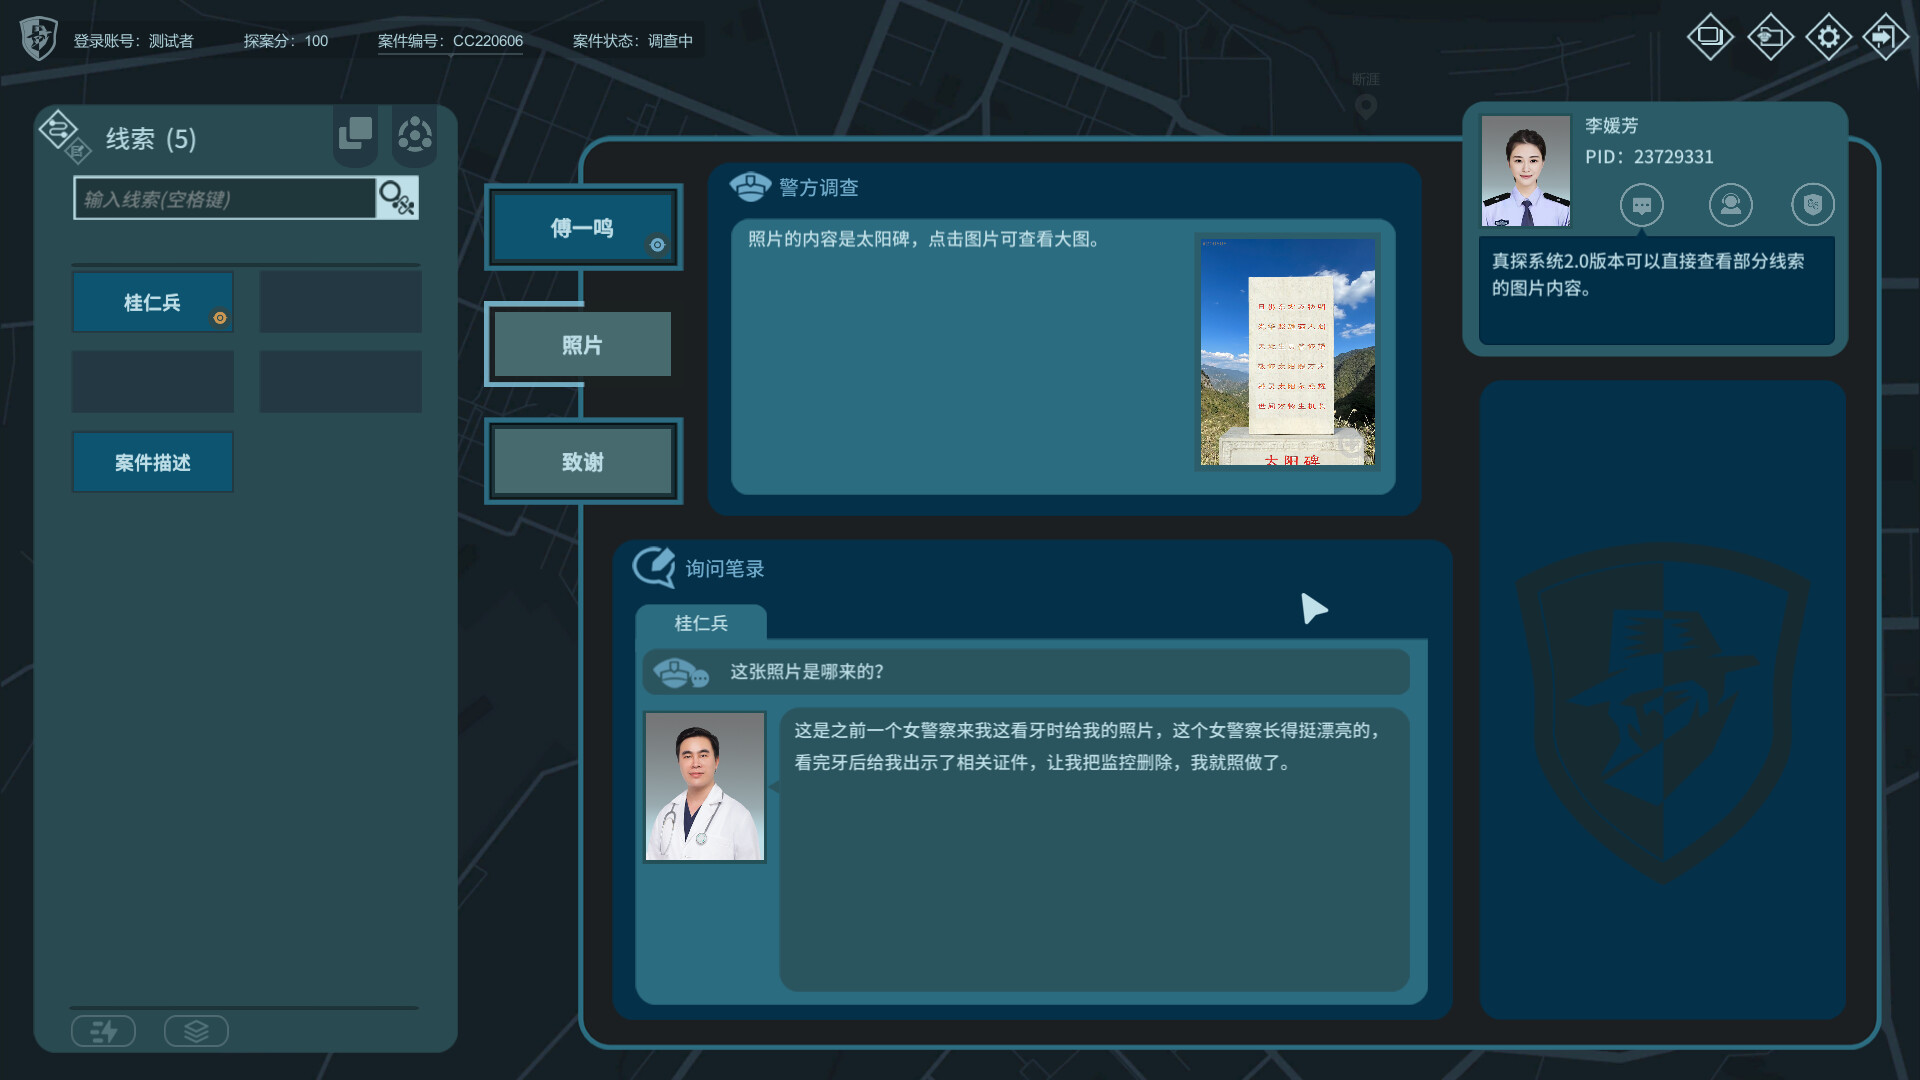The image size is (1920, 1080).
Task: Toggle the eye on the 傅一鸣 node
Action: point(657,245)
